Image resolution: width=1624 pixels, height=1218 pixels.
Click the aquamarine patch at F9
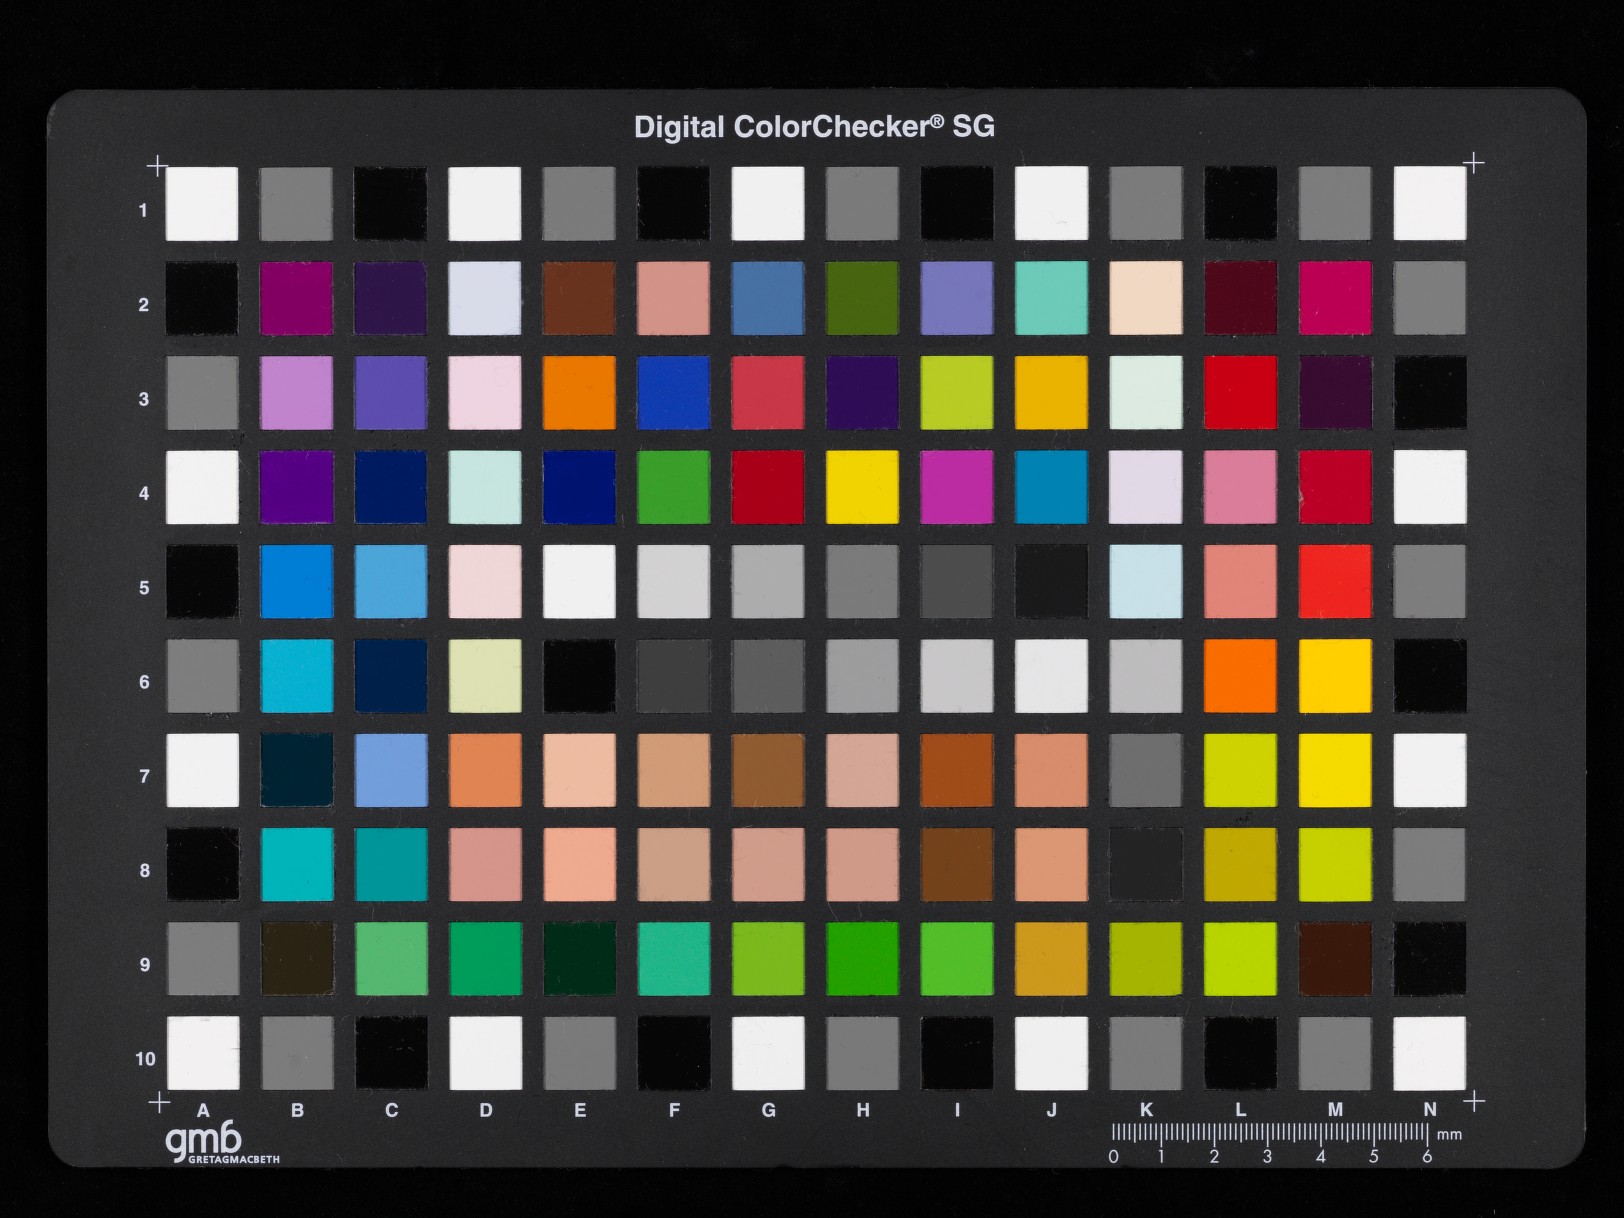[x=674, y=958]
